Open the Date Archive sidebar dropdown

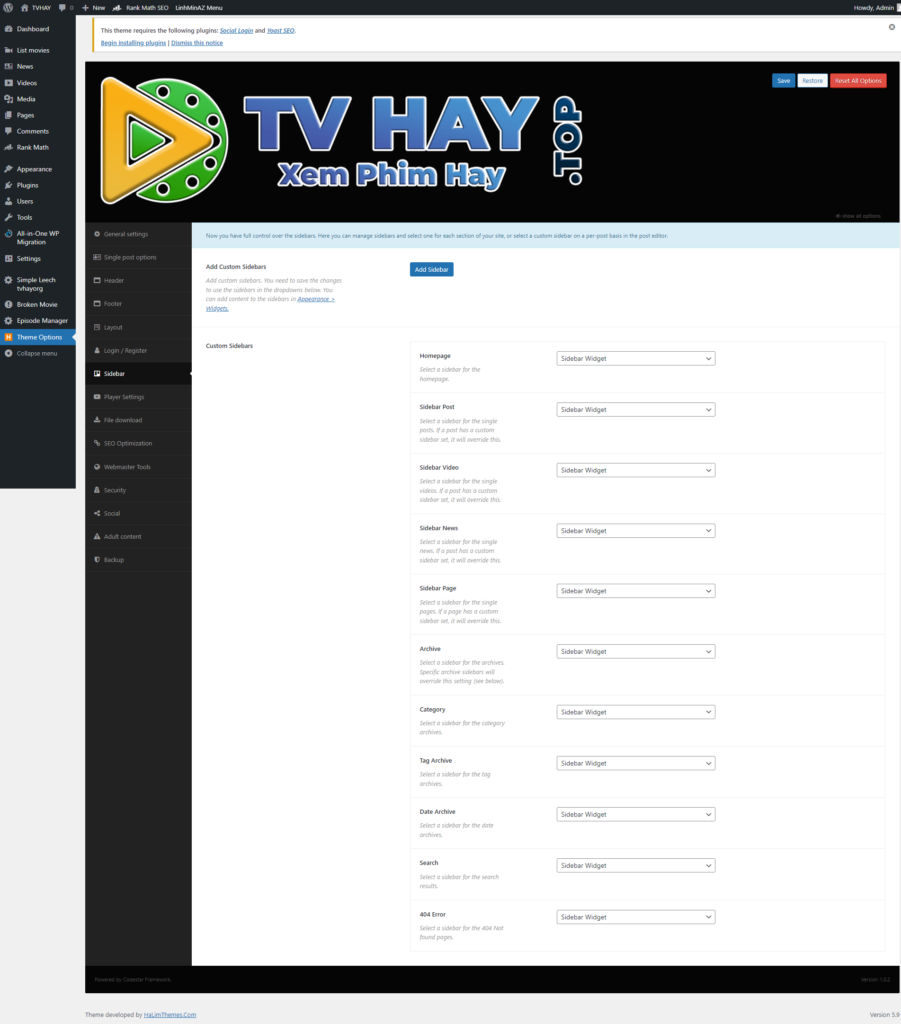coord(635,814)
